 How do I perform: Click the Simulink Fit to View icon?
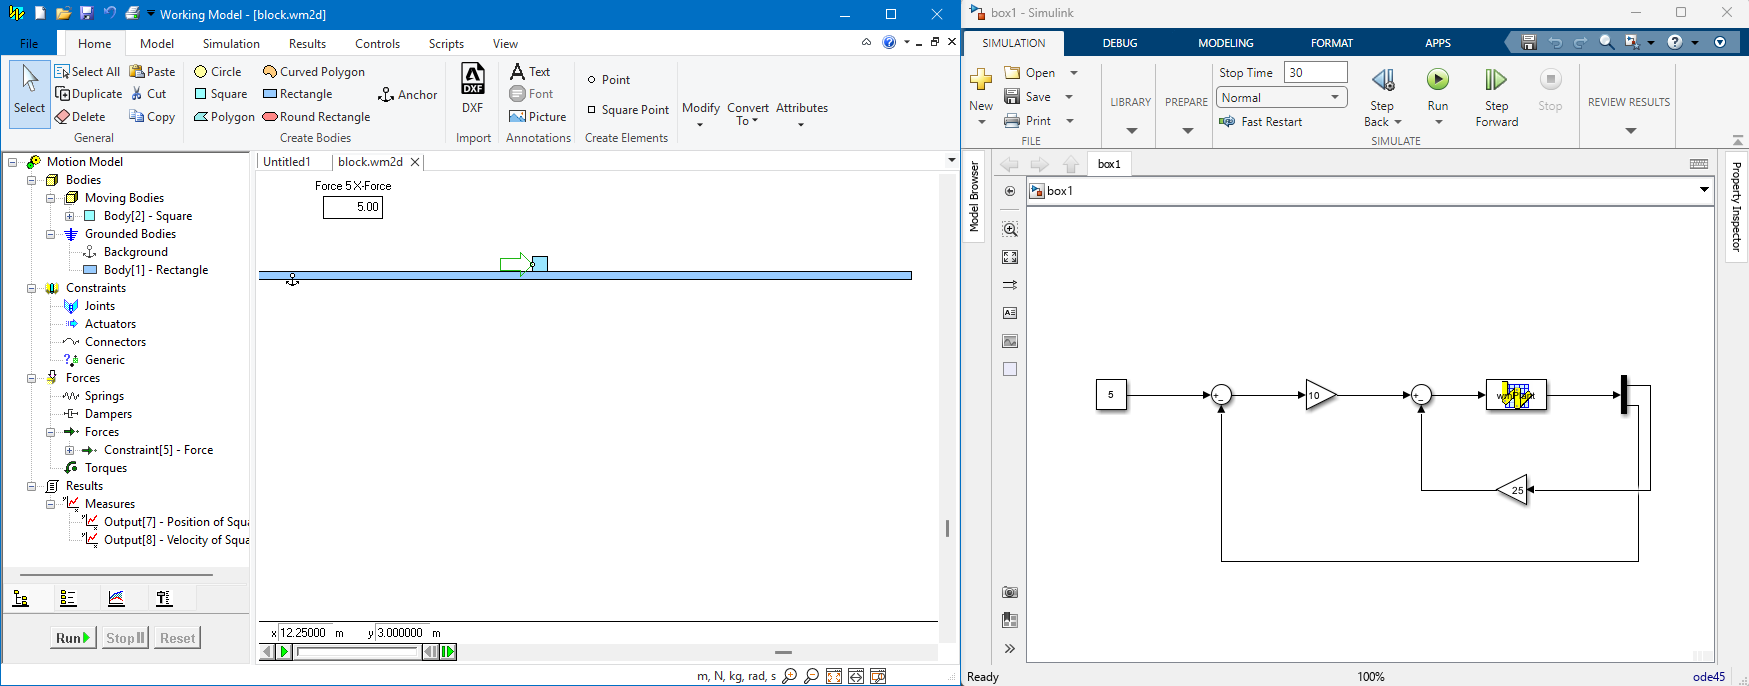[1010, 257]
